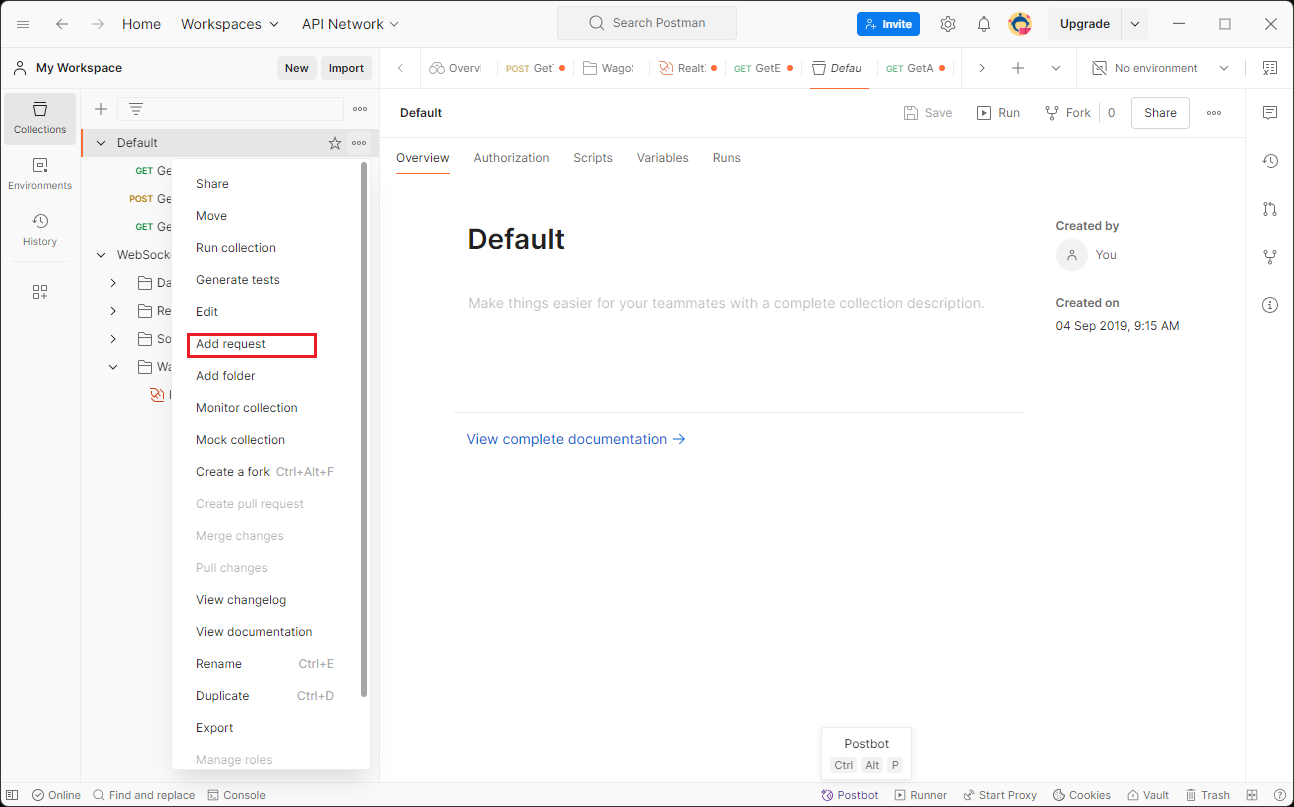Open the collection info icon

point(1270,305)
